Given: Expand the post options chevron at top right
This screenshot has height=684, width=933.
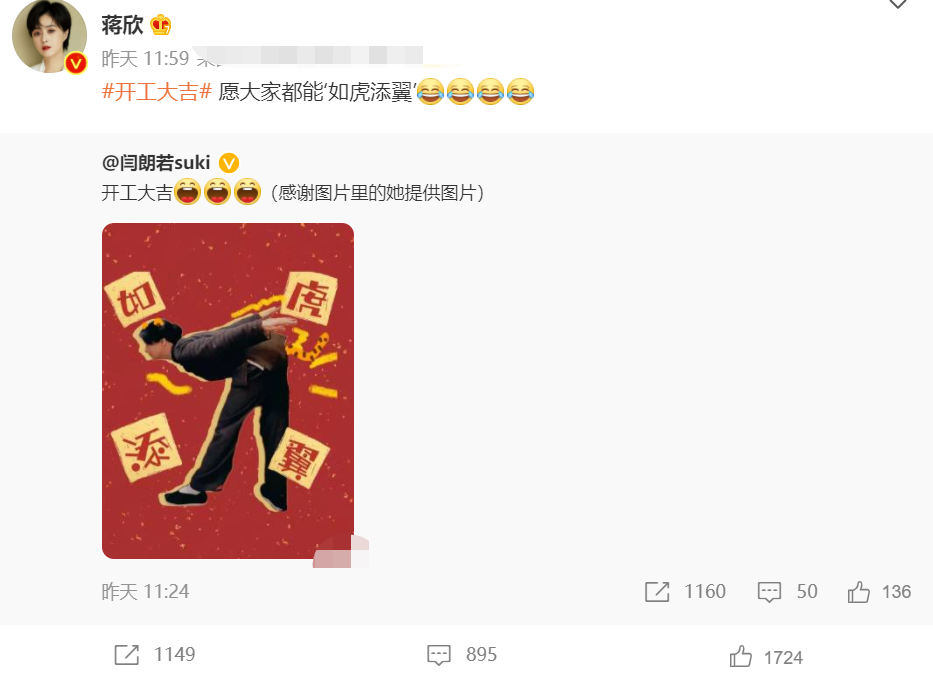Looking at the screenshot, I should [x=897, y=4].
